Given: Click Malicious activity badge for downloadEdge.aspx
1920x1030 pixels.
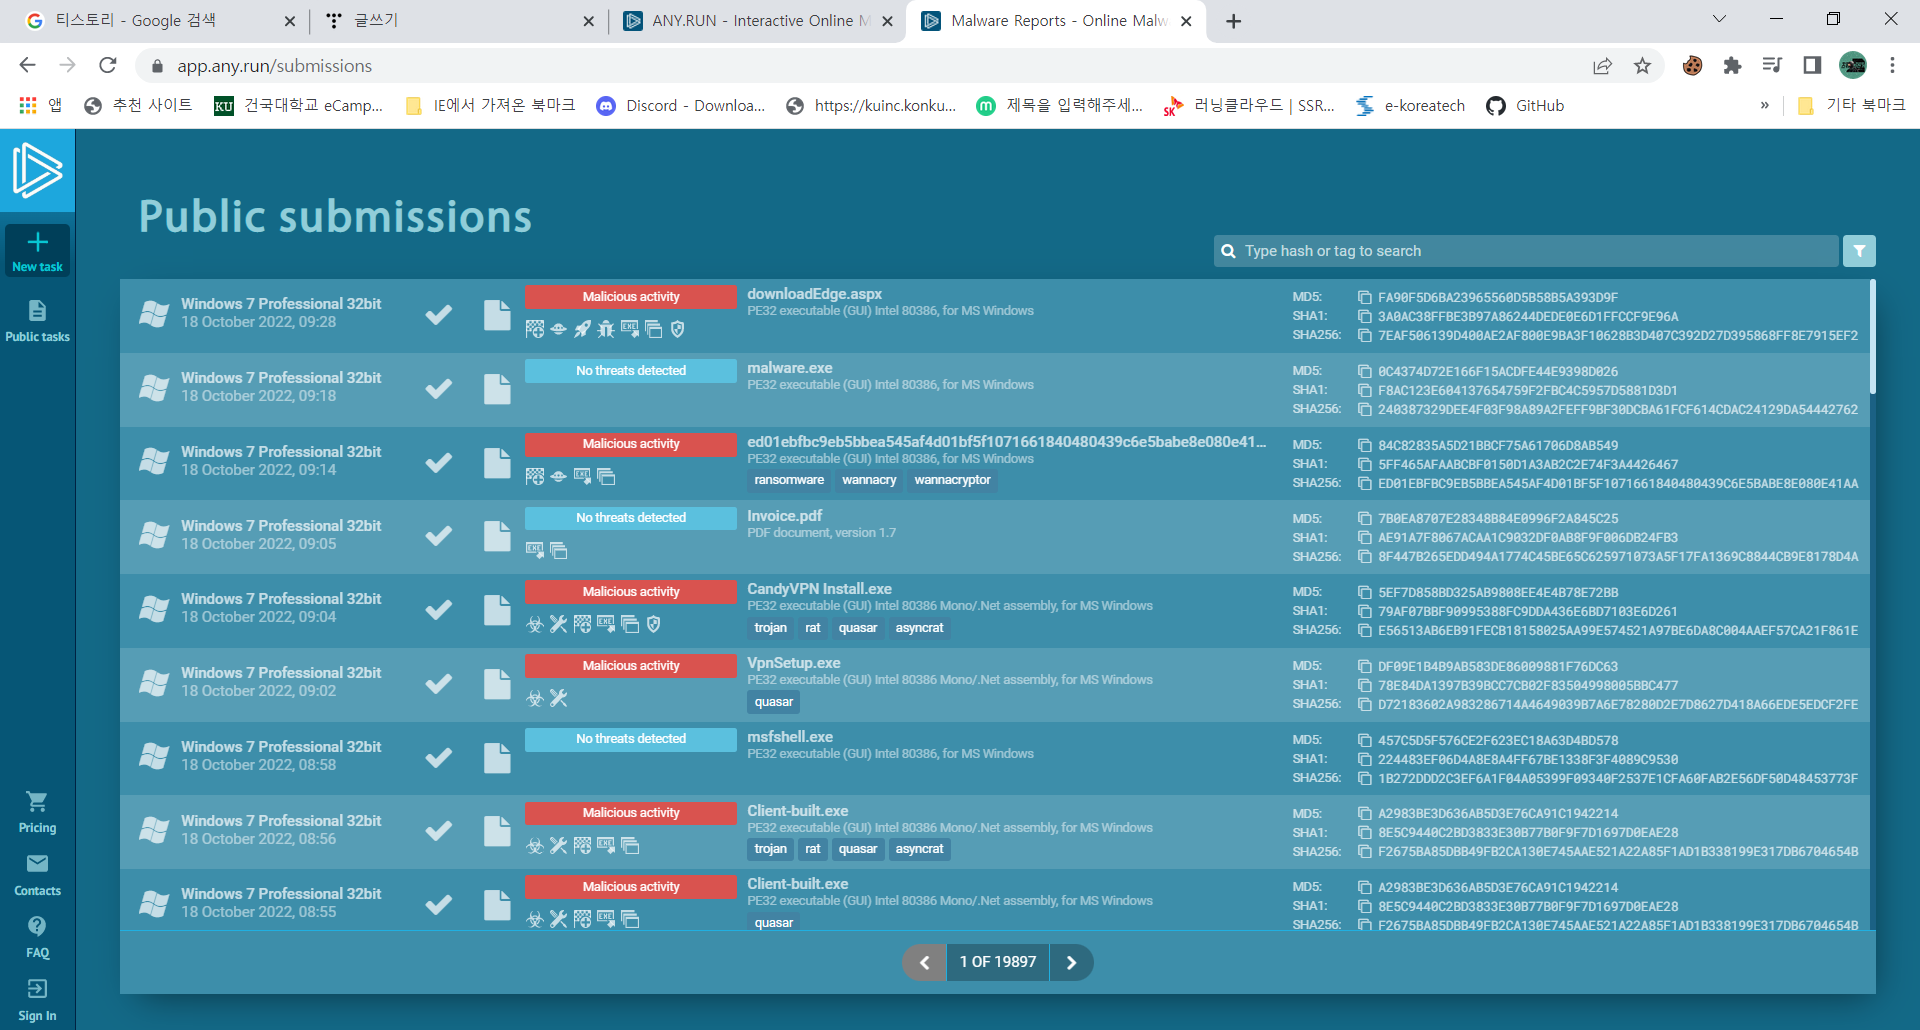Looking at the screenshot, I should tap(631, 297).
